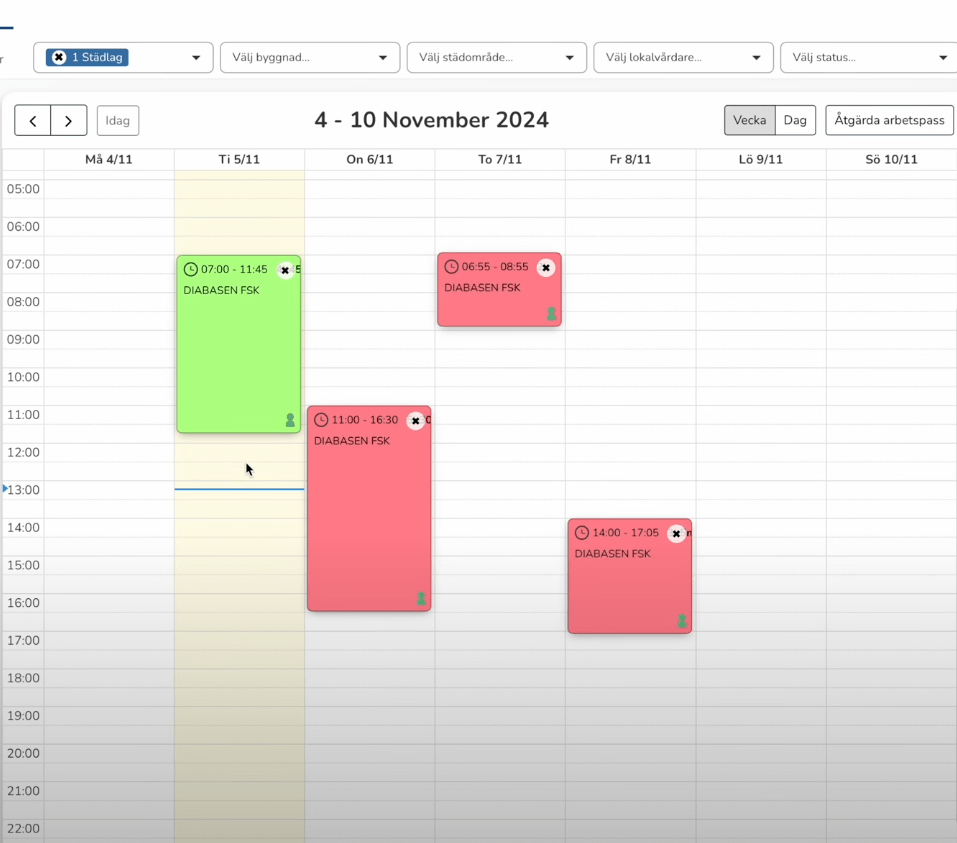Screen dimensions: 957x843
Task: Switch to Dag view
Action: point(795,120)
